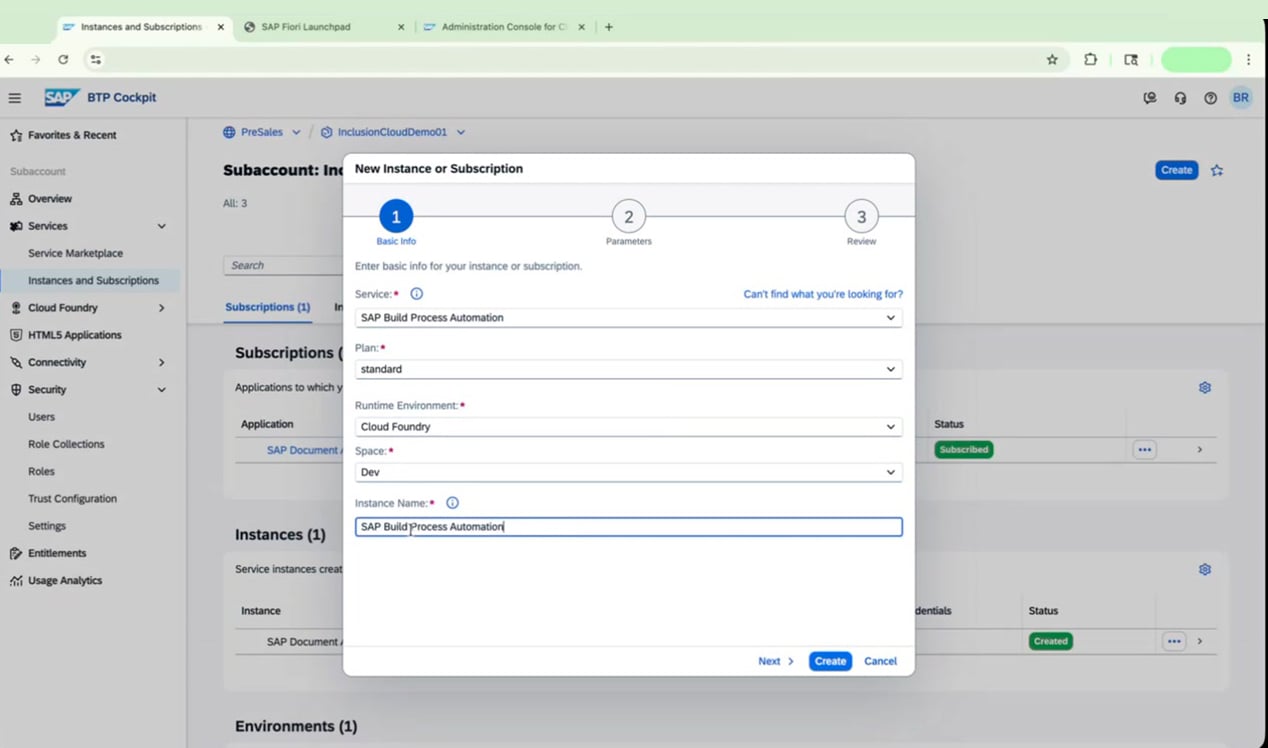
Task: Open Role Collections in sidebar
Action: pyautogui.click(x=66, y=444)
